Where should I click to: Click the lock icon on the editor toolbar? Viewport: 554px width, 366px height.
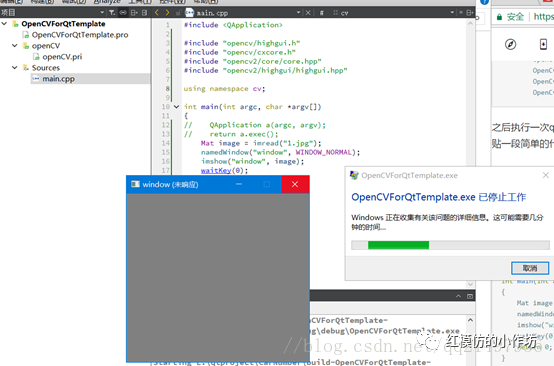tap(178, 13)
